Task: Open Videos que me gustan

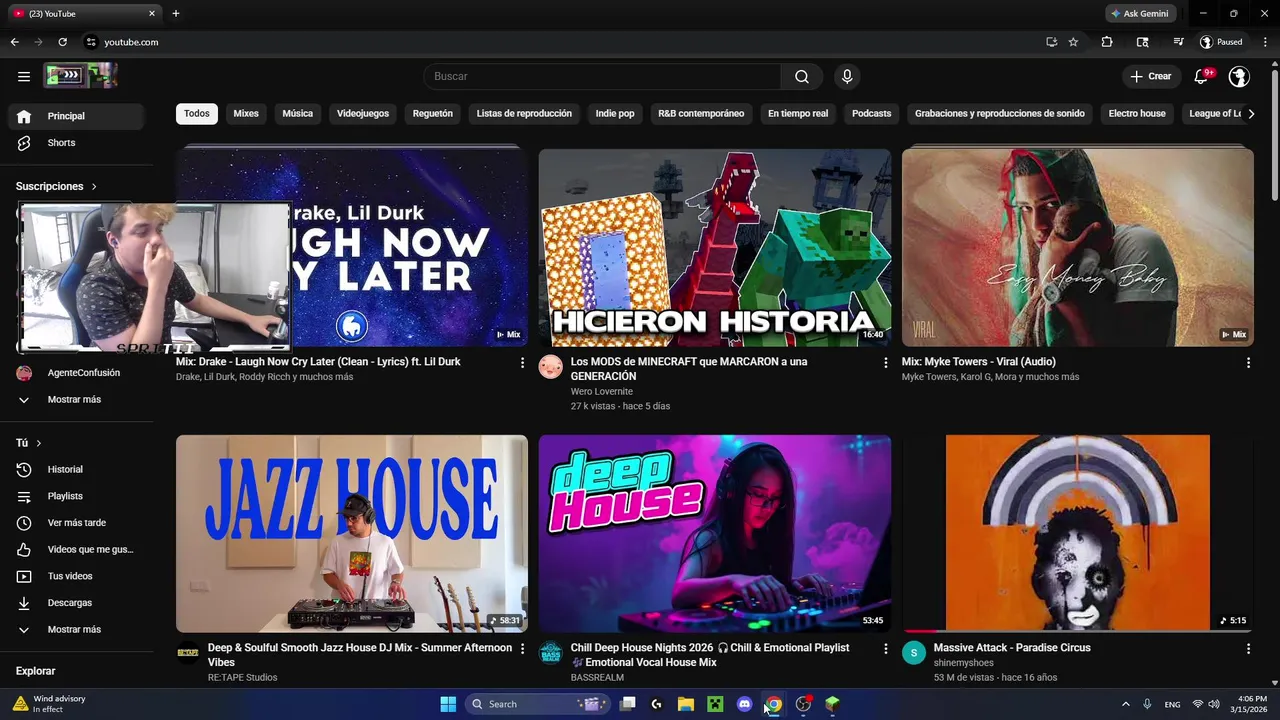Action: click(76, 549)
